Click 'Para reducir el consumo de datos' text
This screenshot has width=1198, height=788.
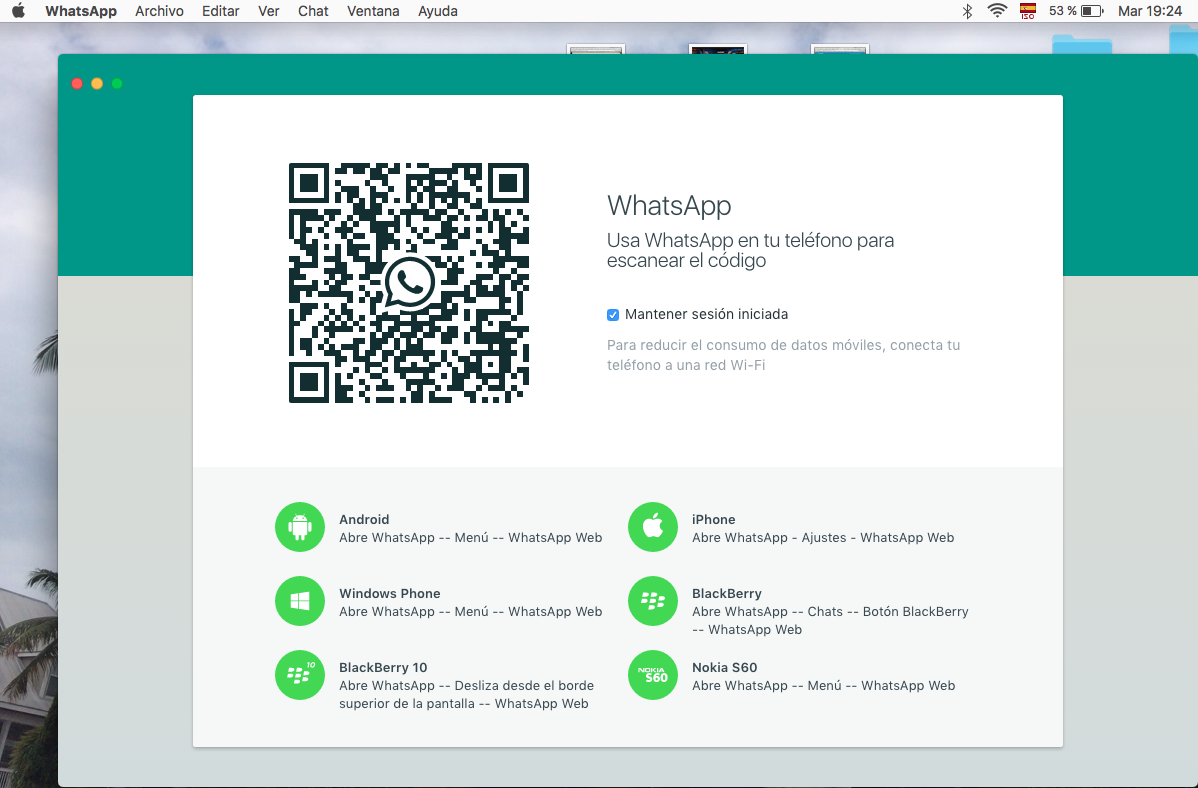pos(718,345)
